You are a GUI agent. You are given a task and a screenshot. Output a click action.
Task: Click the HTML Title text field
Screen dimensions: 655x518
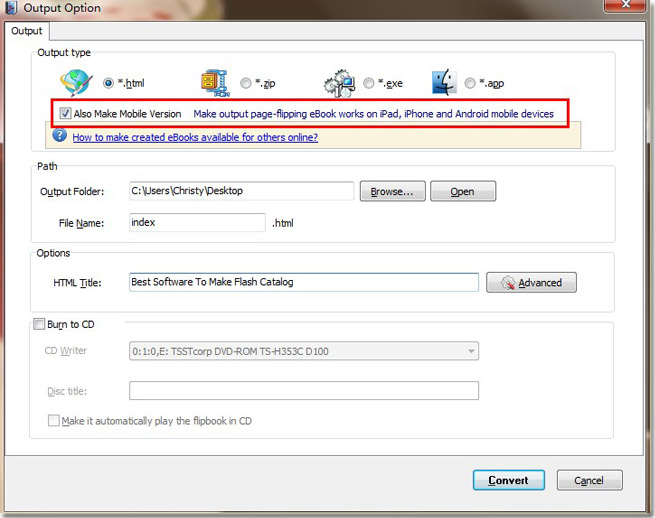point(304,282)
